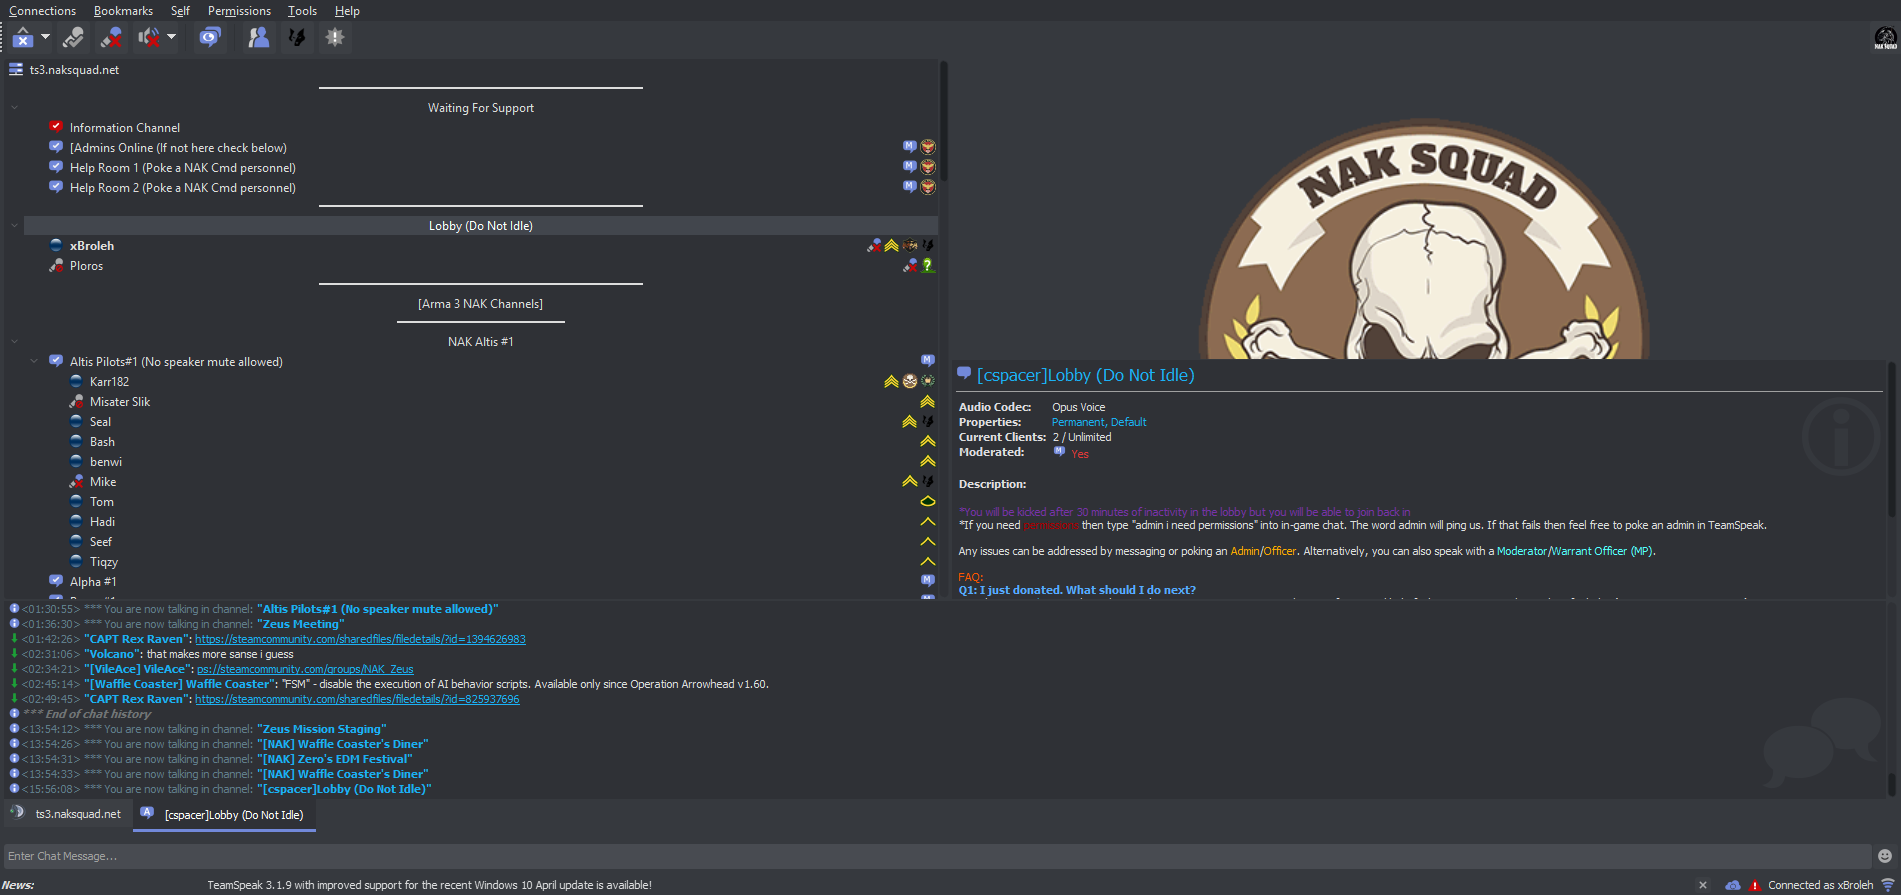Open VileAce's NAK_Zeus steam group link
The image size is (1901, 895).
click(x=305, y=669)
